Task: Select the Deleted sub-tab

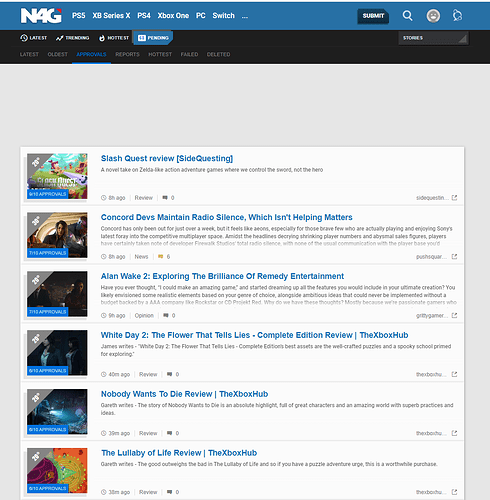Action: pos(218,54)
